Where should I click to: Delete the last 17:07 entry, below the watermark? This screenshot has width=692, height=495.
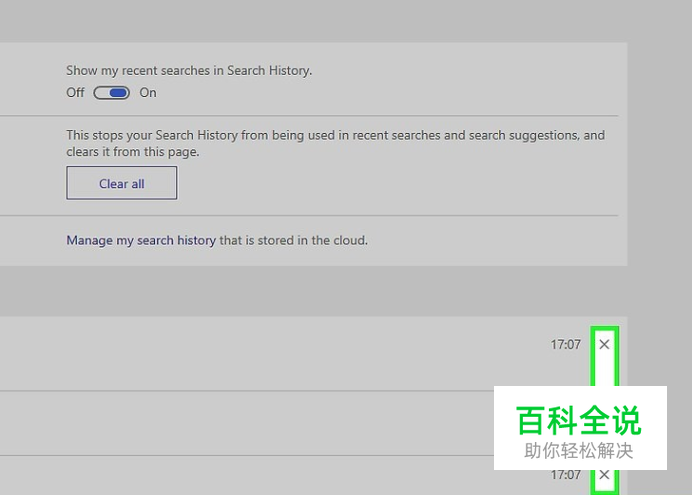[604, 475]
